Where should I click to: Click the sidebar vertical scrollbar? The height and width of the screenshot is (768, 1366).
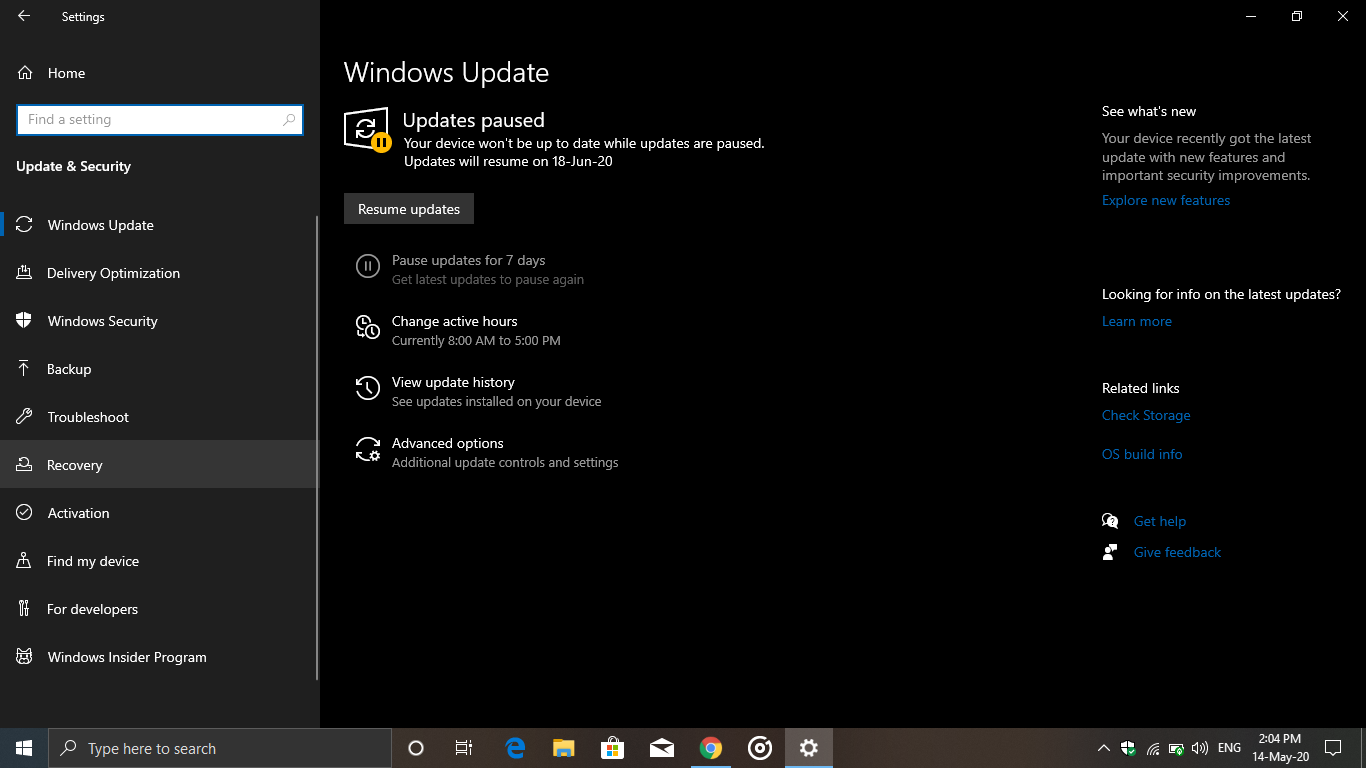click(x=317, y=448)
